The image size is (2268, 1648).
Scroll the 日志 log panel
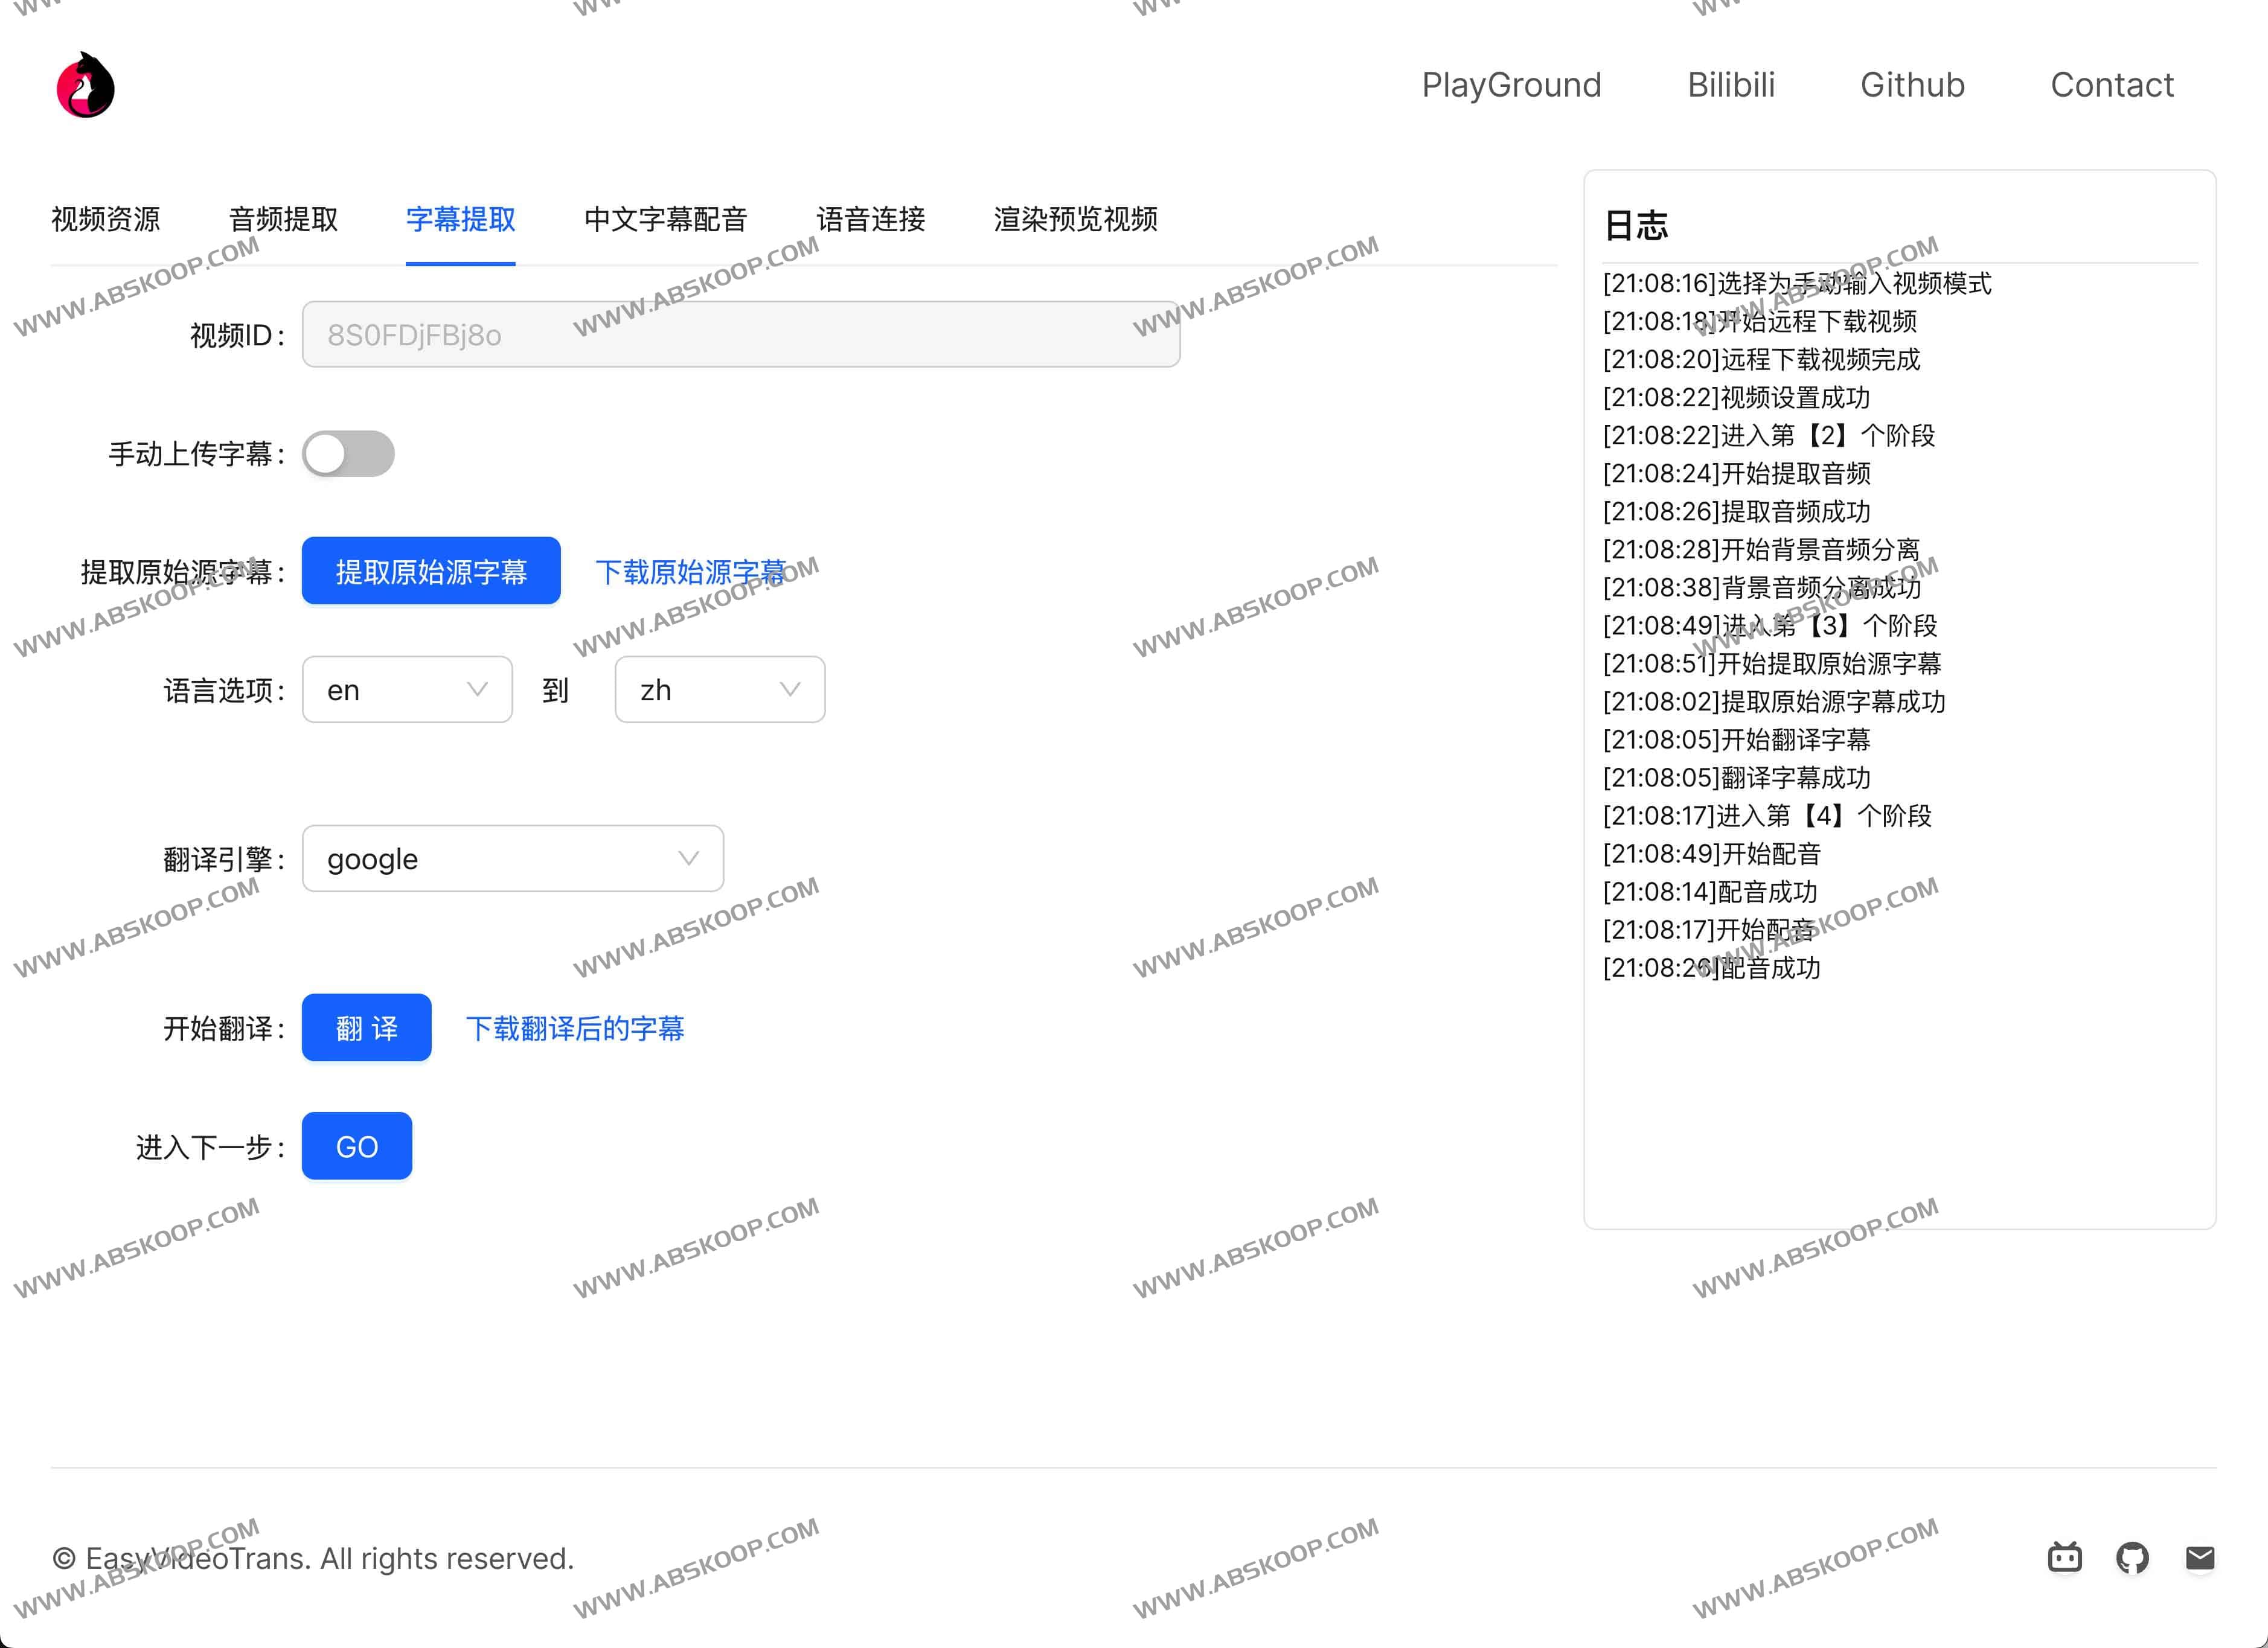click(1900, 704)
